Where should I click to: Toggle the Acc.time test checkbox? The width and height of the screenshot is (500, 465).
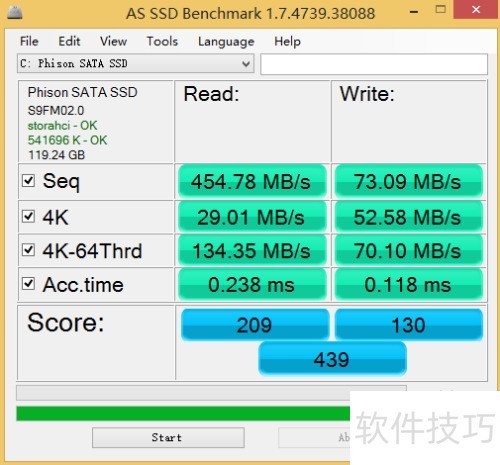tap(28, 284)
